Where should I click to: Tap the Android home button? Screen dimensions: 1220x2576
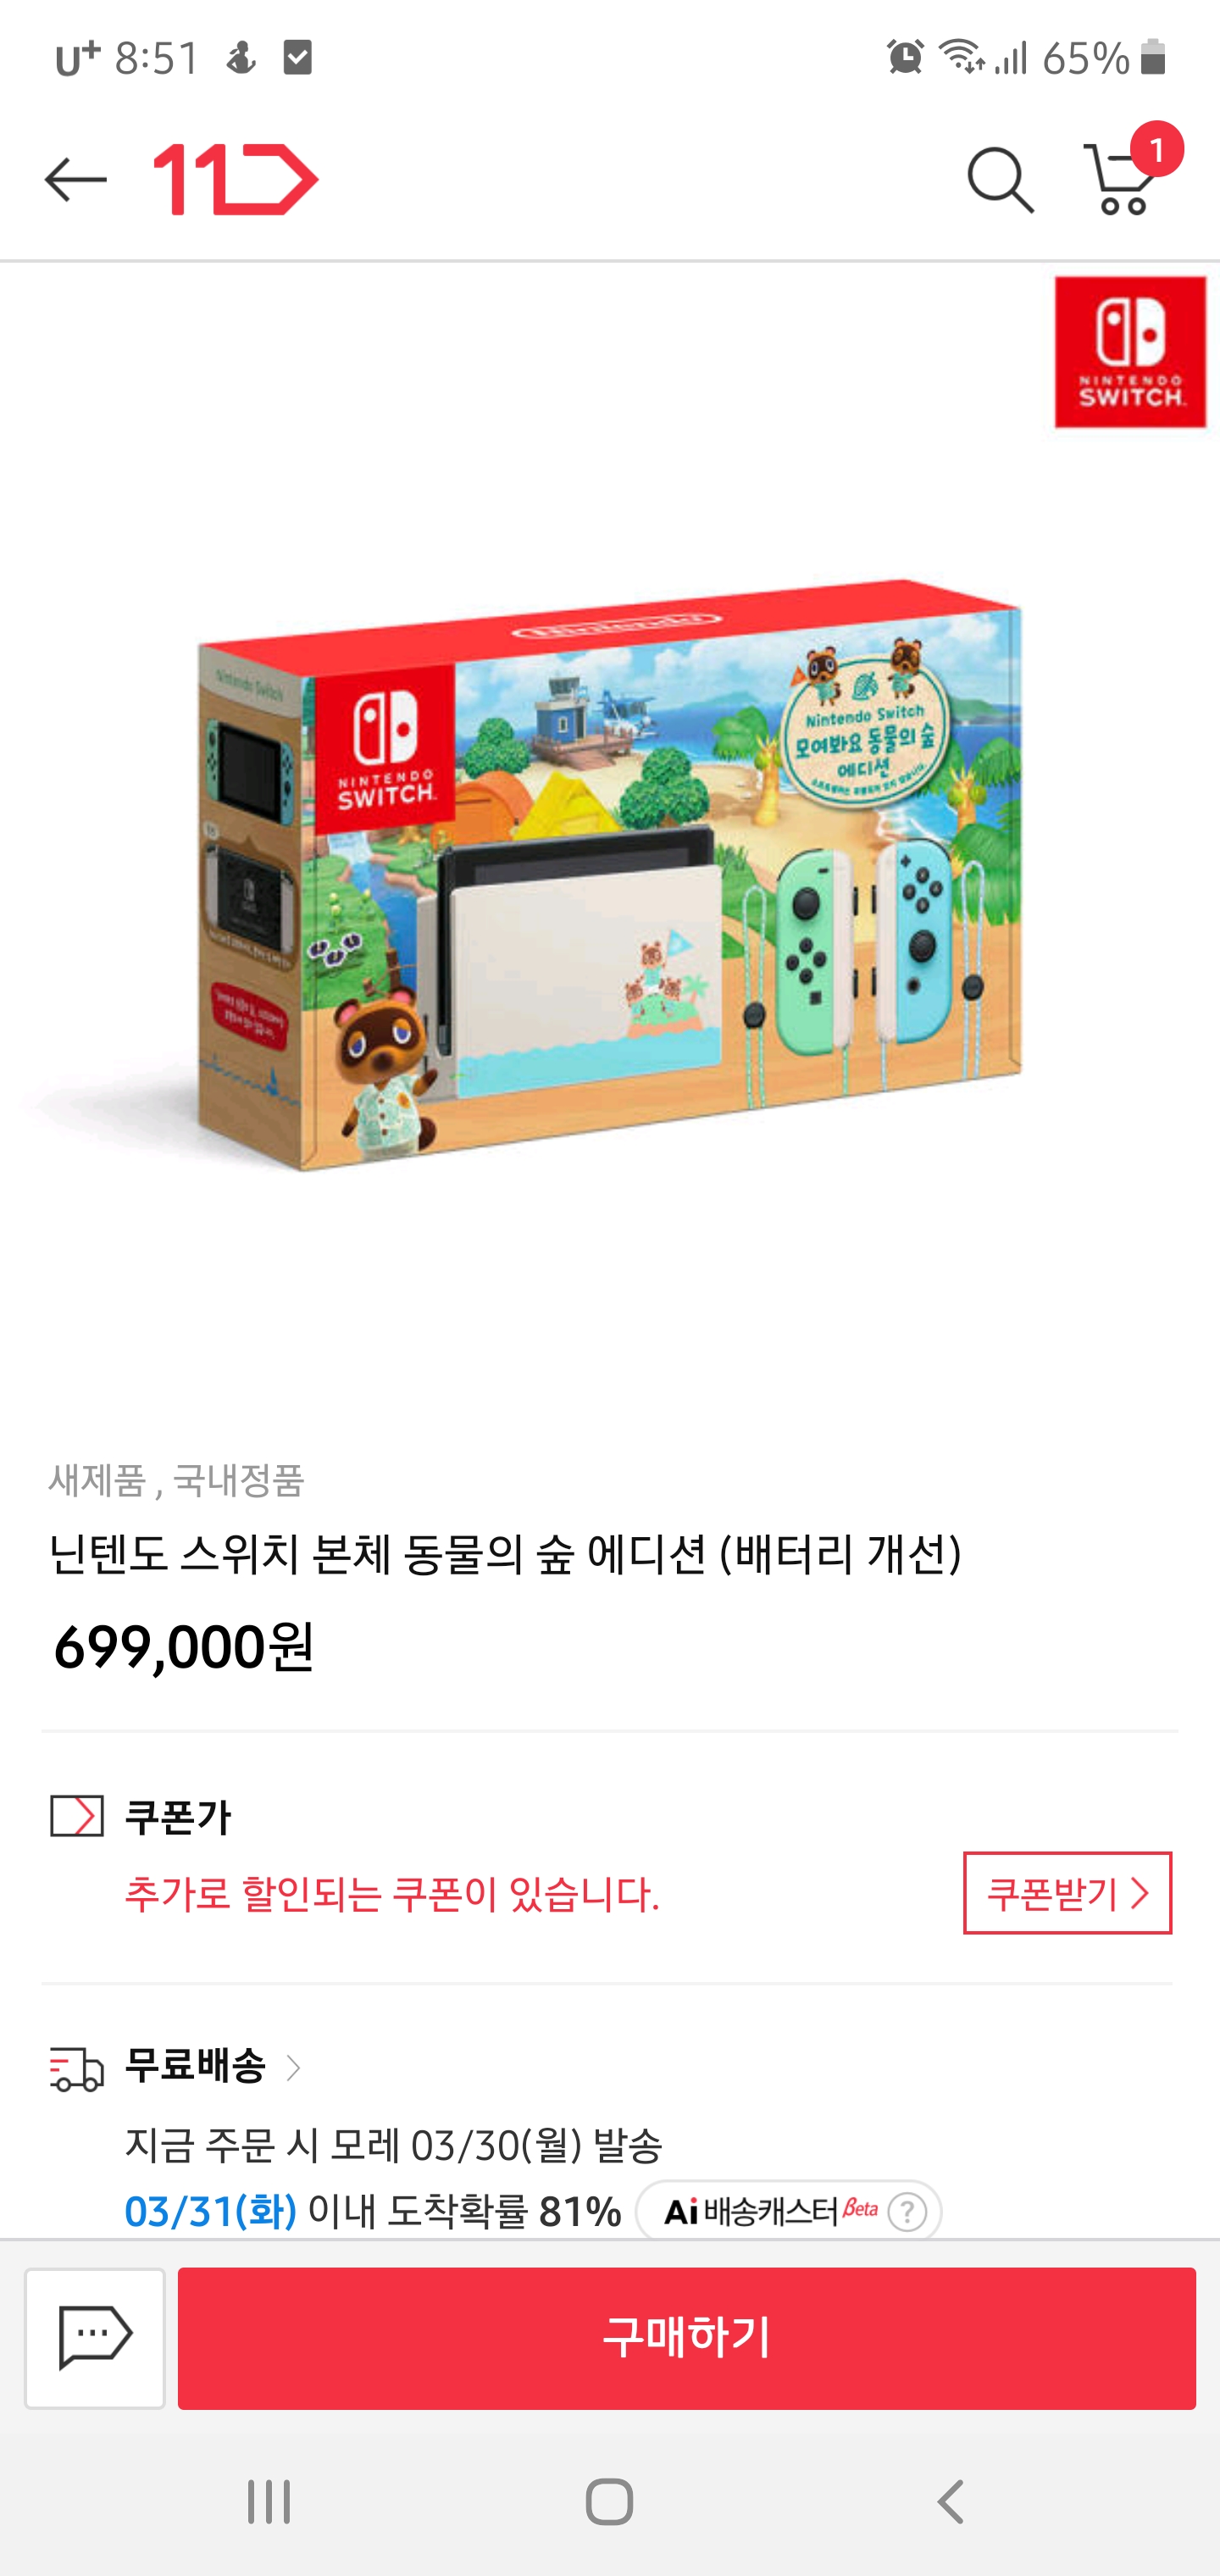609,2502
